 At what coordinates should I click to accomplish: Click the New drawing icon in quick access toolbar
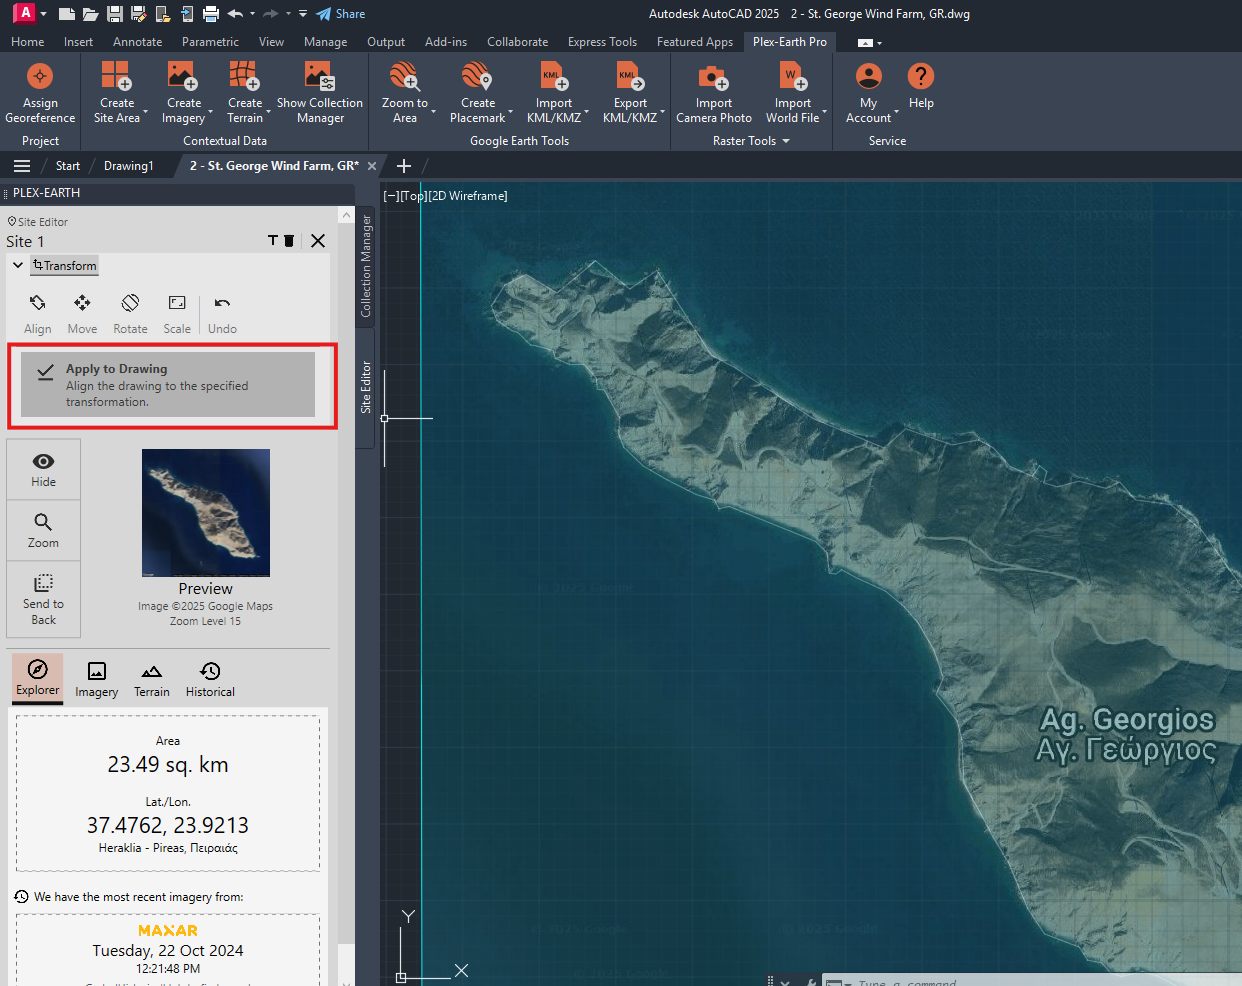click(x=67, y=14)
